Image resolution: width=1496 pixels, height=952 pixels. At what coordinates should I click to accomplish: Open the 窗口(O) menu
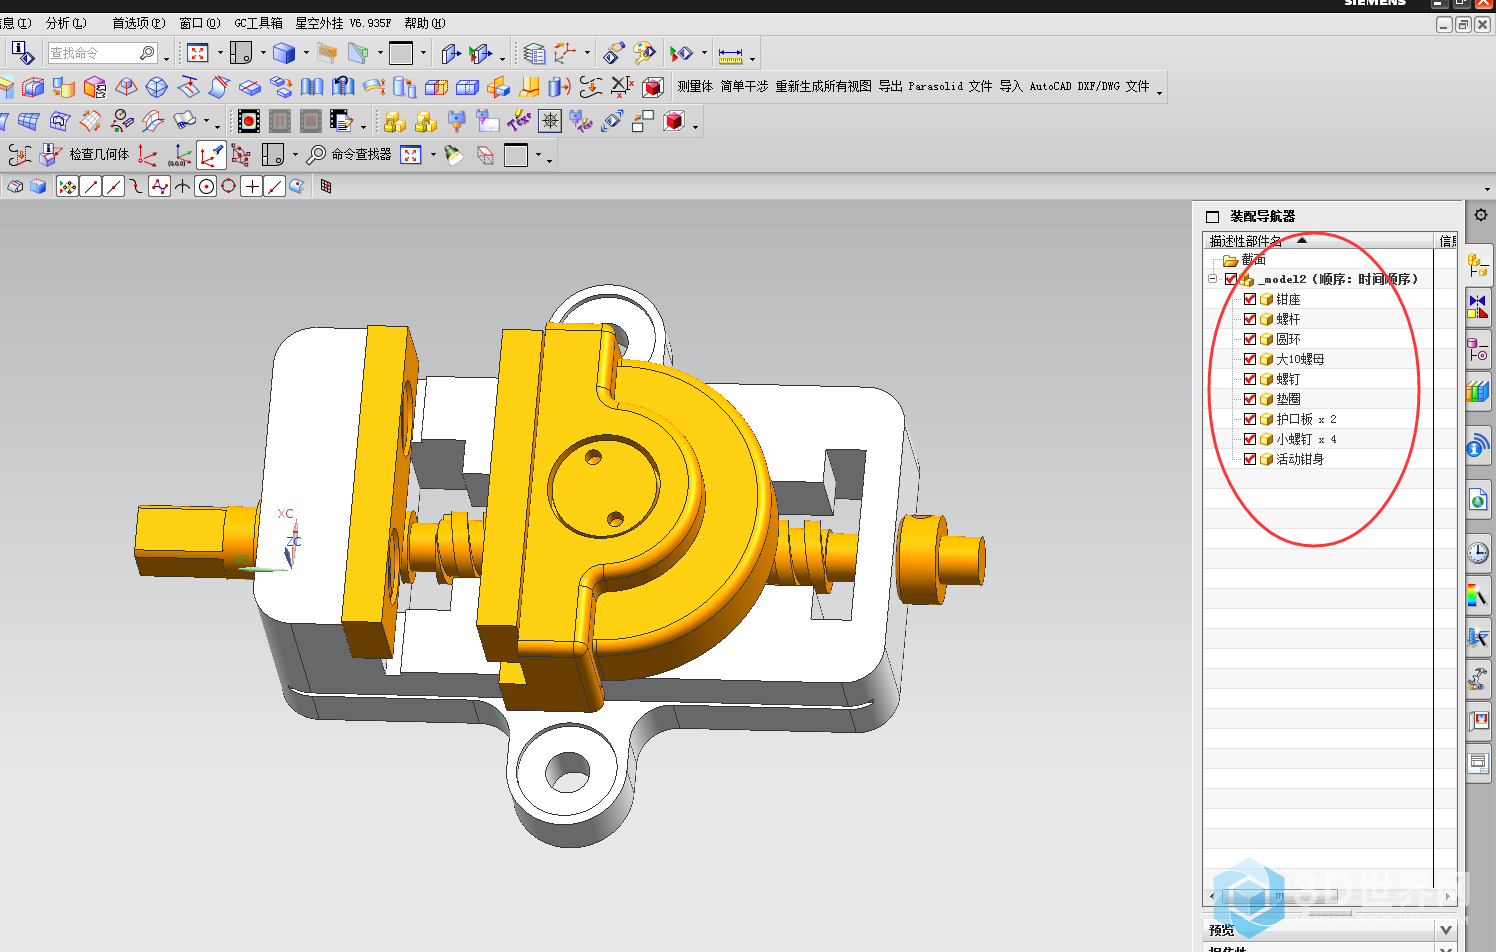coord(200,23)
